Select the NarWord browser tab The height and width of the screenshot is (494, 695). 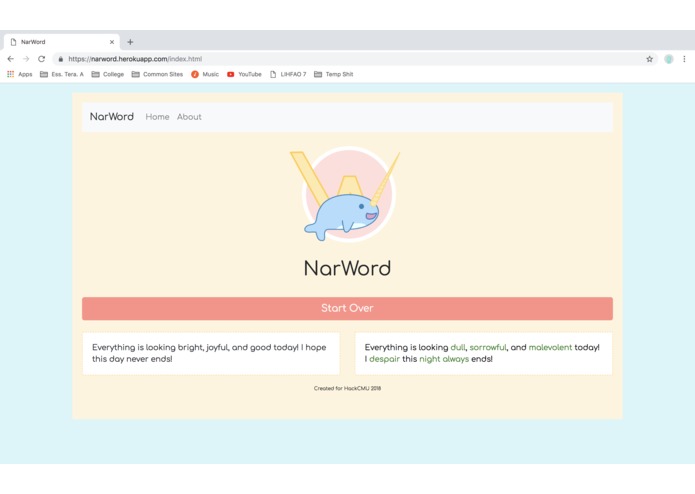point(62,42)
